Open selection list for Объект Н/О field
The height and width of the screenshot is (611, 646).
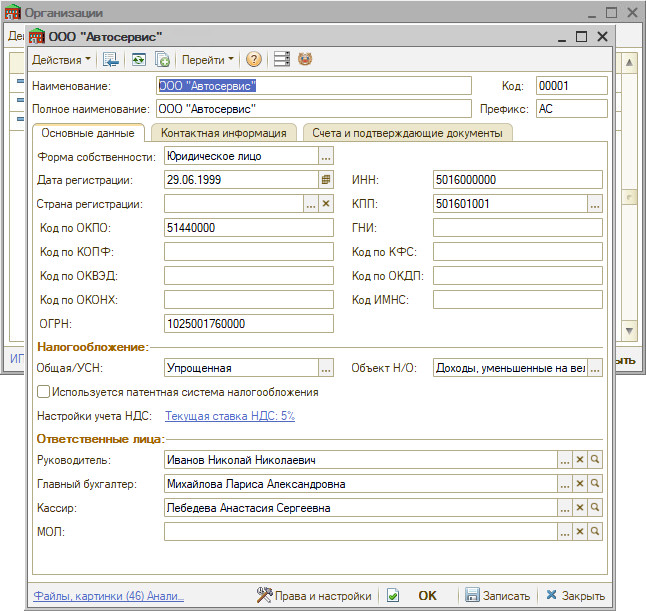coord(594,368)
